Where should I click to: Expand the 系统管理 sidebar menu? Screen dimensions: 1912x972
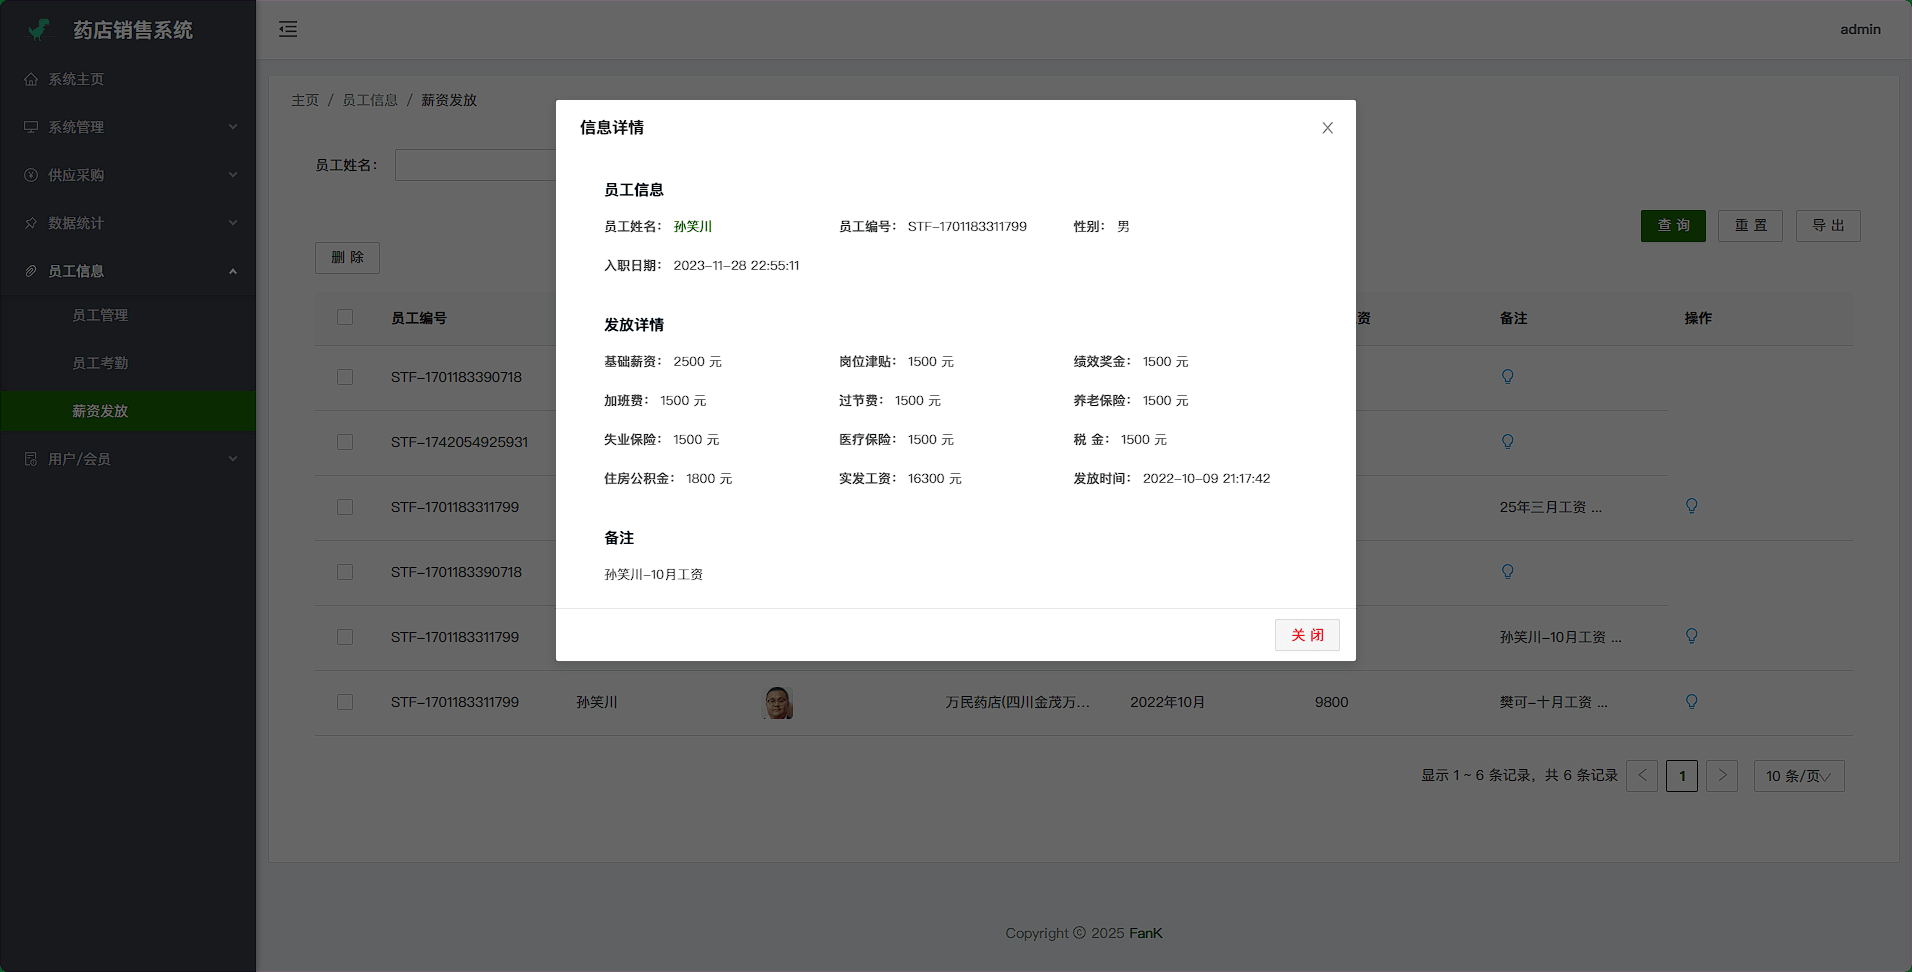(128, 127)
